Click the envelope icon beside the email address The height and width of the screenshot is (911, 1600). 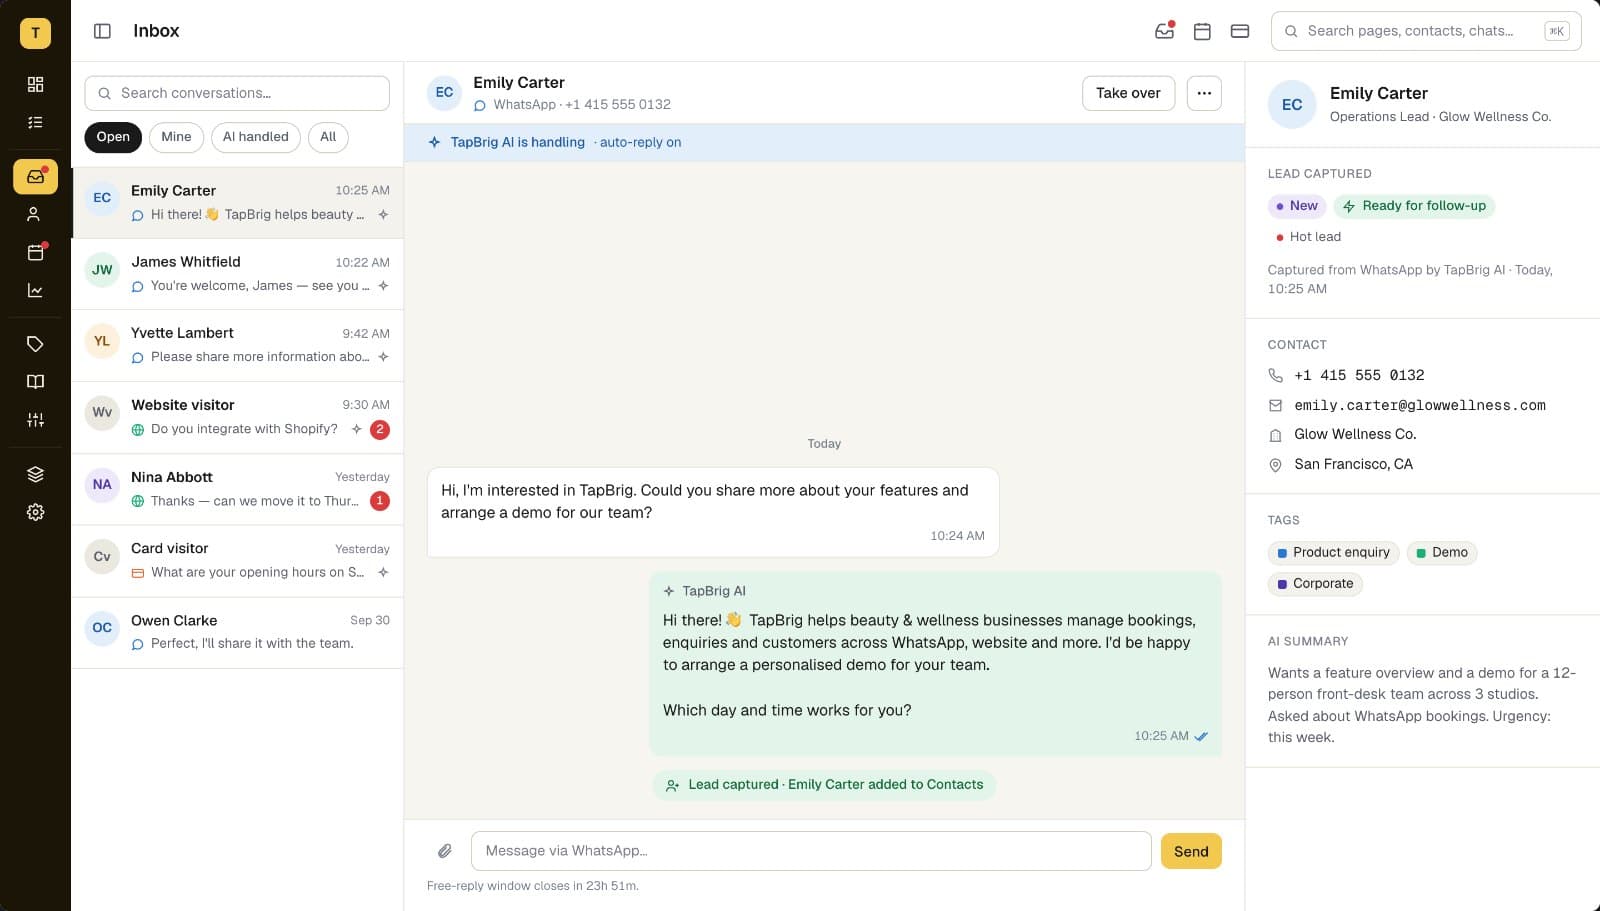tap(1275, 405)
